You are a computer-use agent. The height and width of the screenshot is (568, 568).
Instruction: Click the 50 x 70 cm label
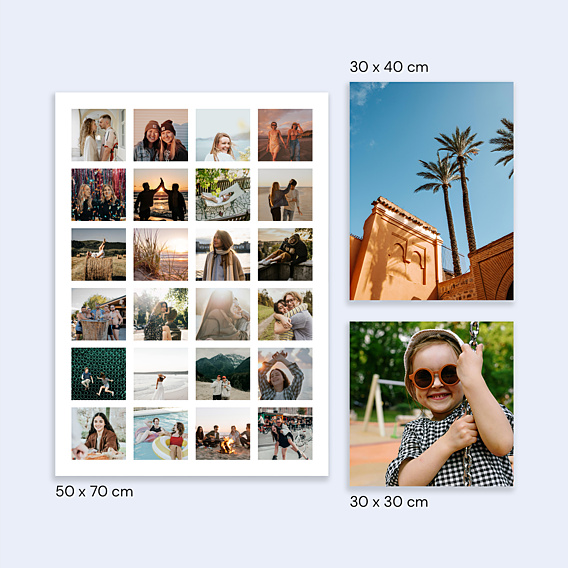tap(94, 492)
